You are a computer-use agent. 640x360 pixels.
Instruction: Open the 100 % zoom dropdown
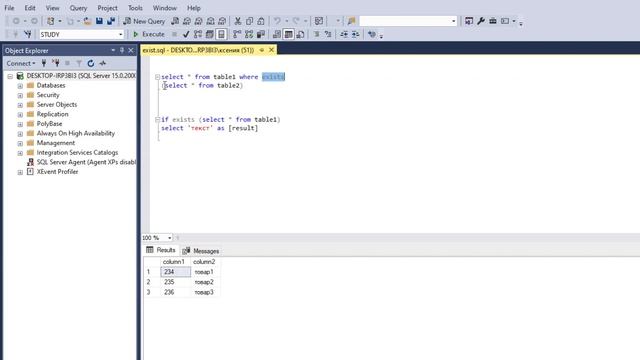click(x=169, y=238)
